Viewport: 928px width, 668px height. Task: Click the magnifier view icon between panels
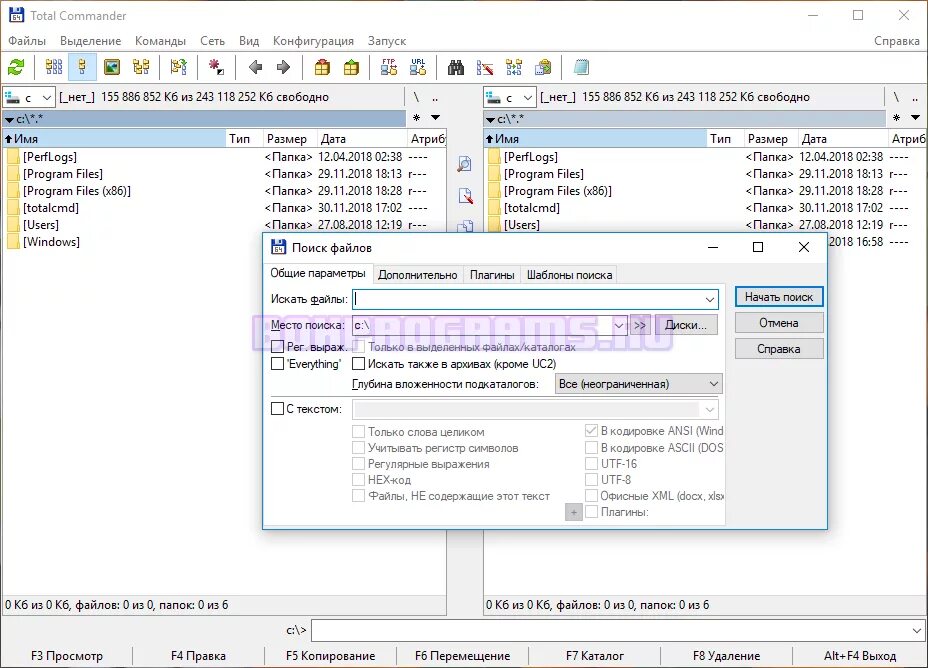pyautogui.click(x=465, y=164)
